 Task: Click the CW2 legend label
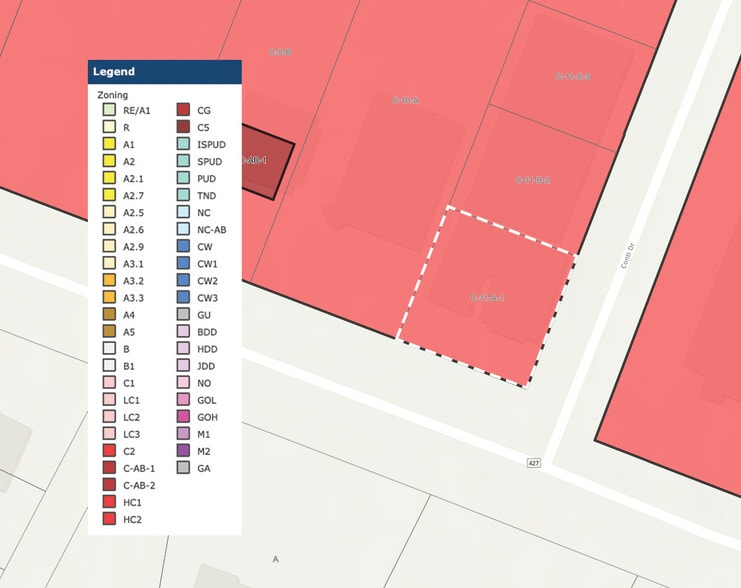point(207,281)
